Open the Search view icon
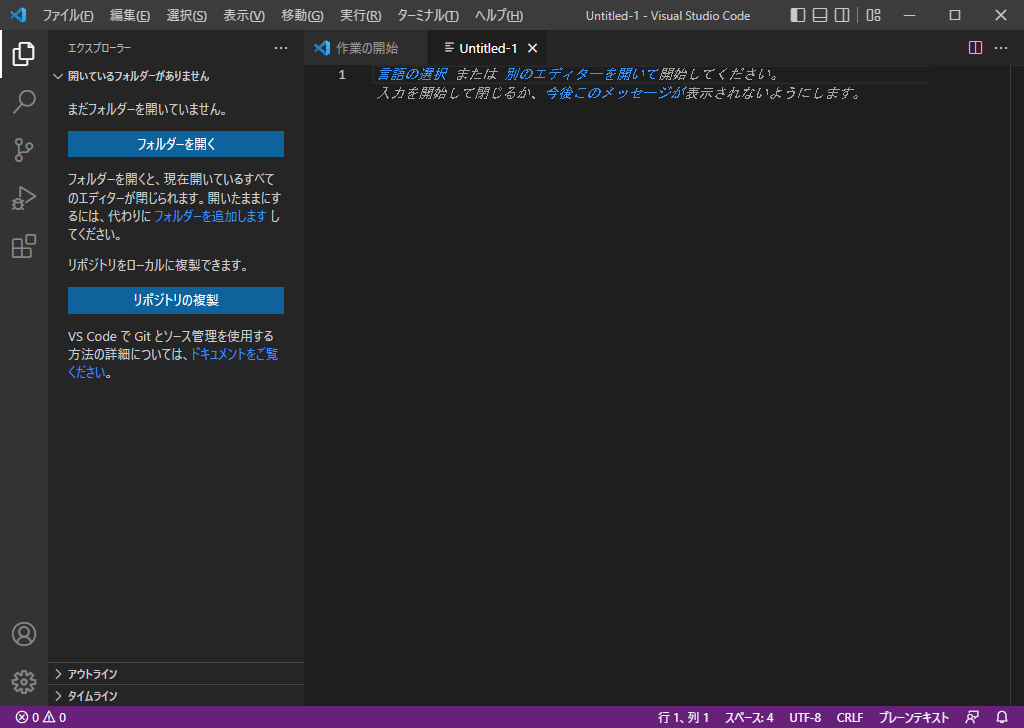 coord(24,102)
